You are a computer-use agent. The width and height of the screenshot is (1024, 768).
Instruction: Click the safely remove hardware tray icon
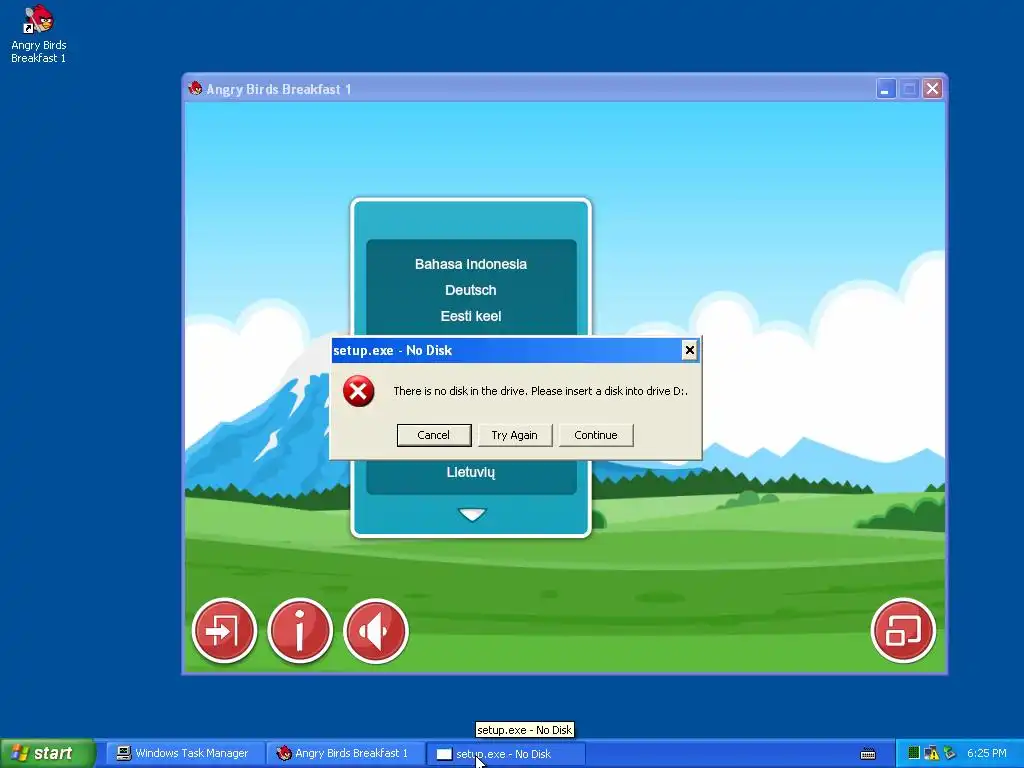point(950,754)
